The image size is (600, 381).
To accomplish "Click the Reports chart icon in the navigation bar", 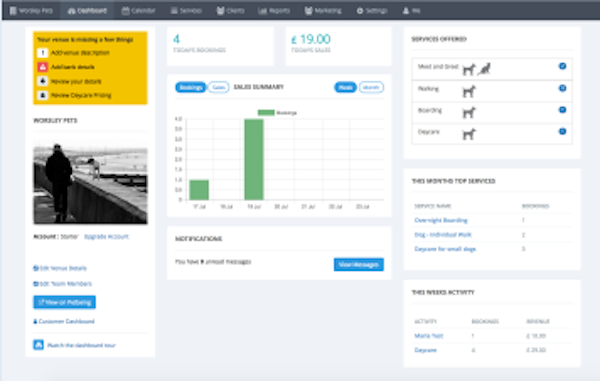I will (262, 11).
